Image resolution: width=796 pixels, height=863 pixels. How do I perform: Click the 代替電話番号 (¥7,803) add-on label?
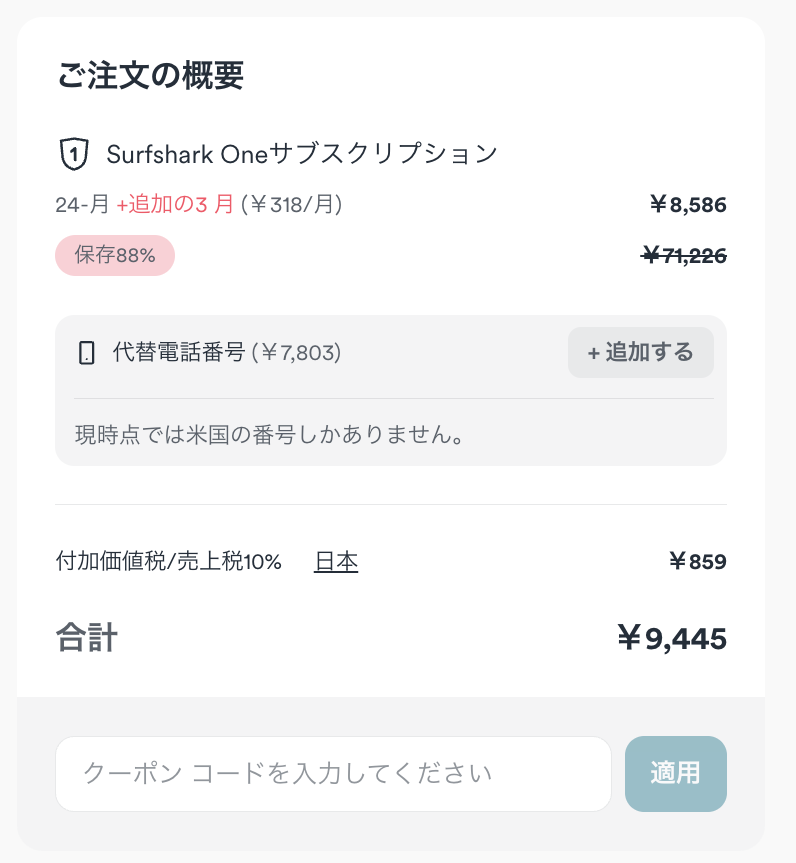(x=227, y=352)
